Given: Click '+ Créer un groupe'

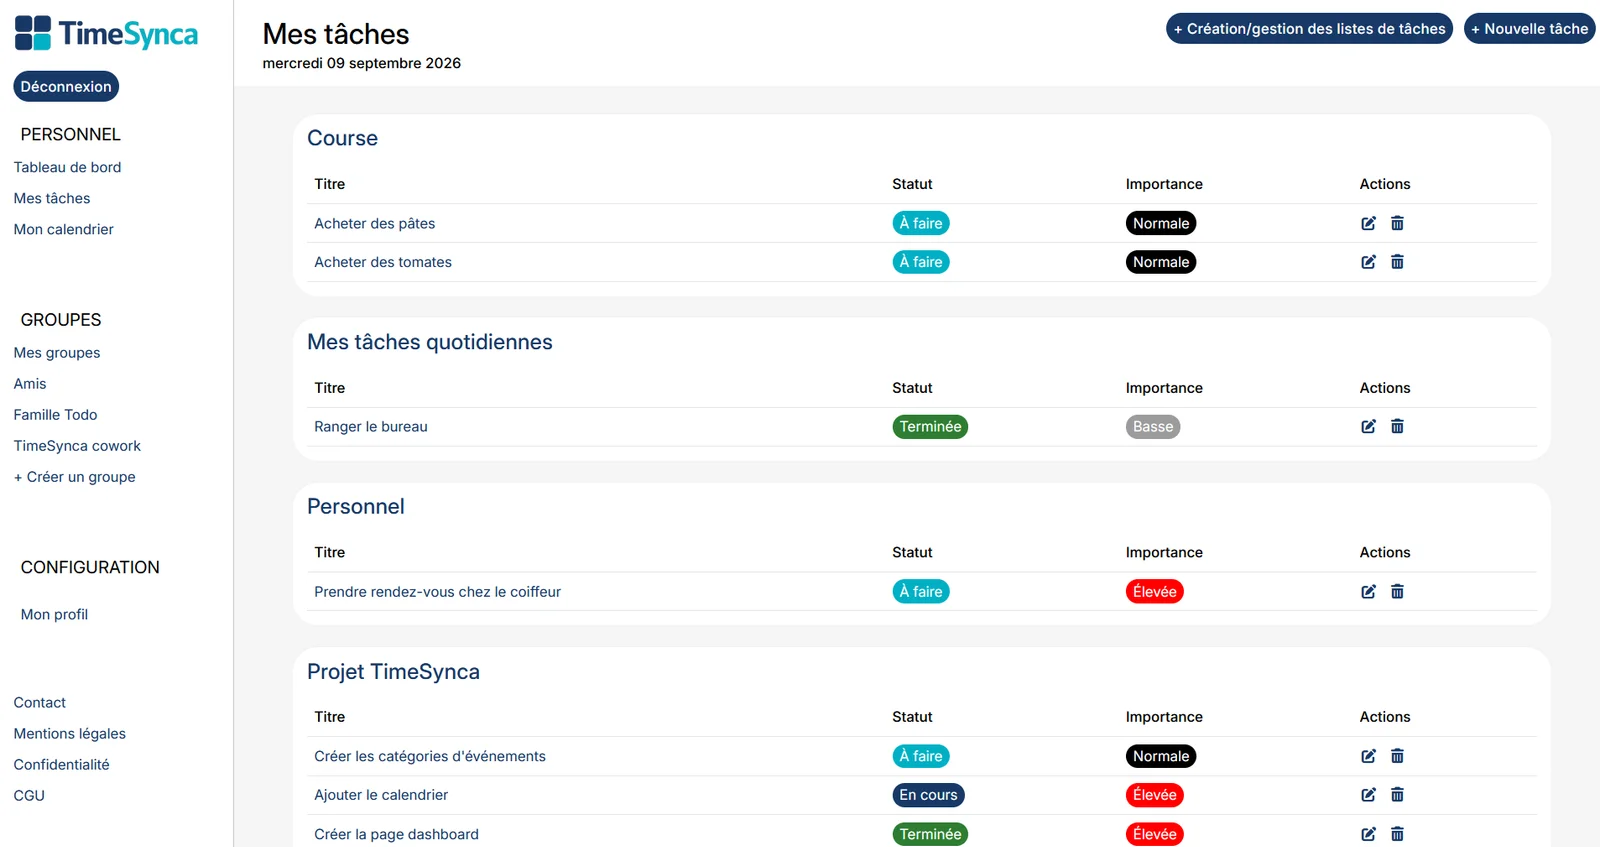Looking at the screenshot, I should click(x=74, y=477).
